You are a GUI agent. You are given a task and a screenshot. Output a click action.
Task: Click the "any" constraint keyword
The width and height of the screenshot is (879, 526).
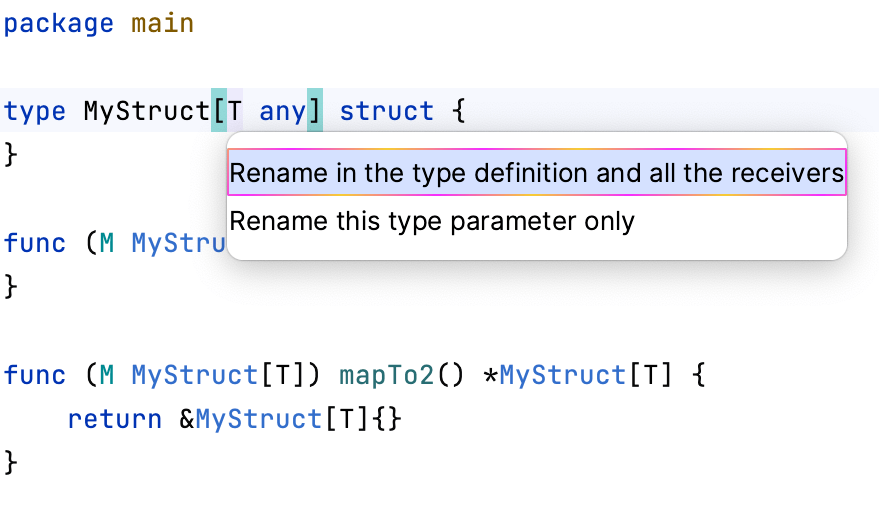282,111
